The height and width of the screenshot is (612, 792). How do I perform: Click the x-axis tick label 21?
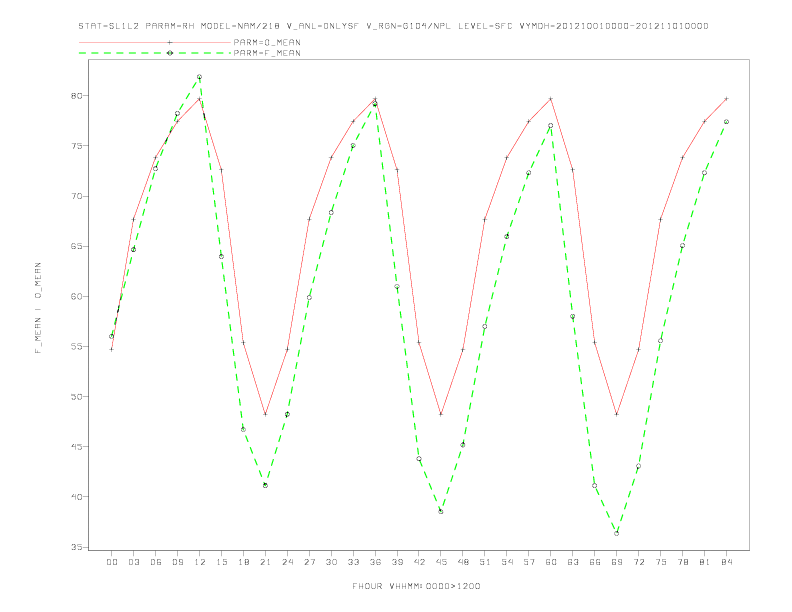265,562
